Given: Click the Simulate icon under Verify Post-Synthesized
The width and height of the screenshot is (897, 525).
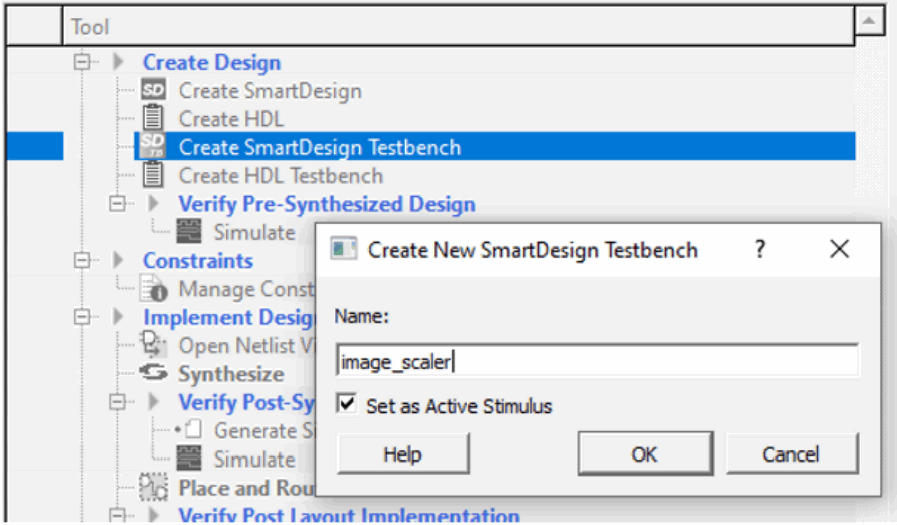Looking at the screenshot, I should [x=189, y=458].
